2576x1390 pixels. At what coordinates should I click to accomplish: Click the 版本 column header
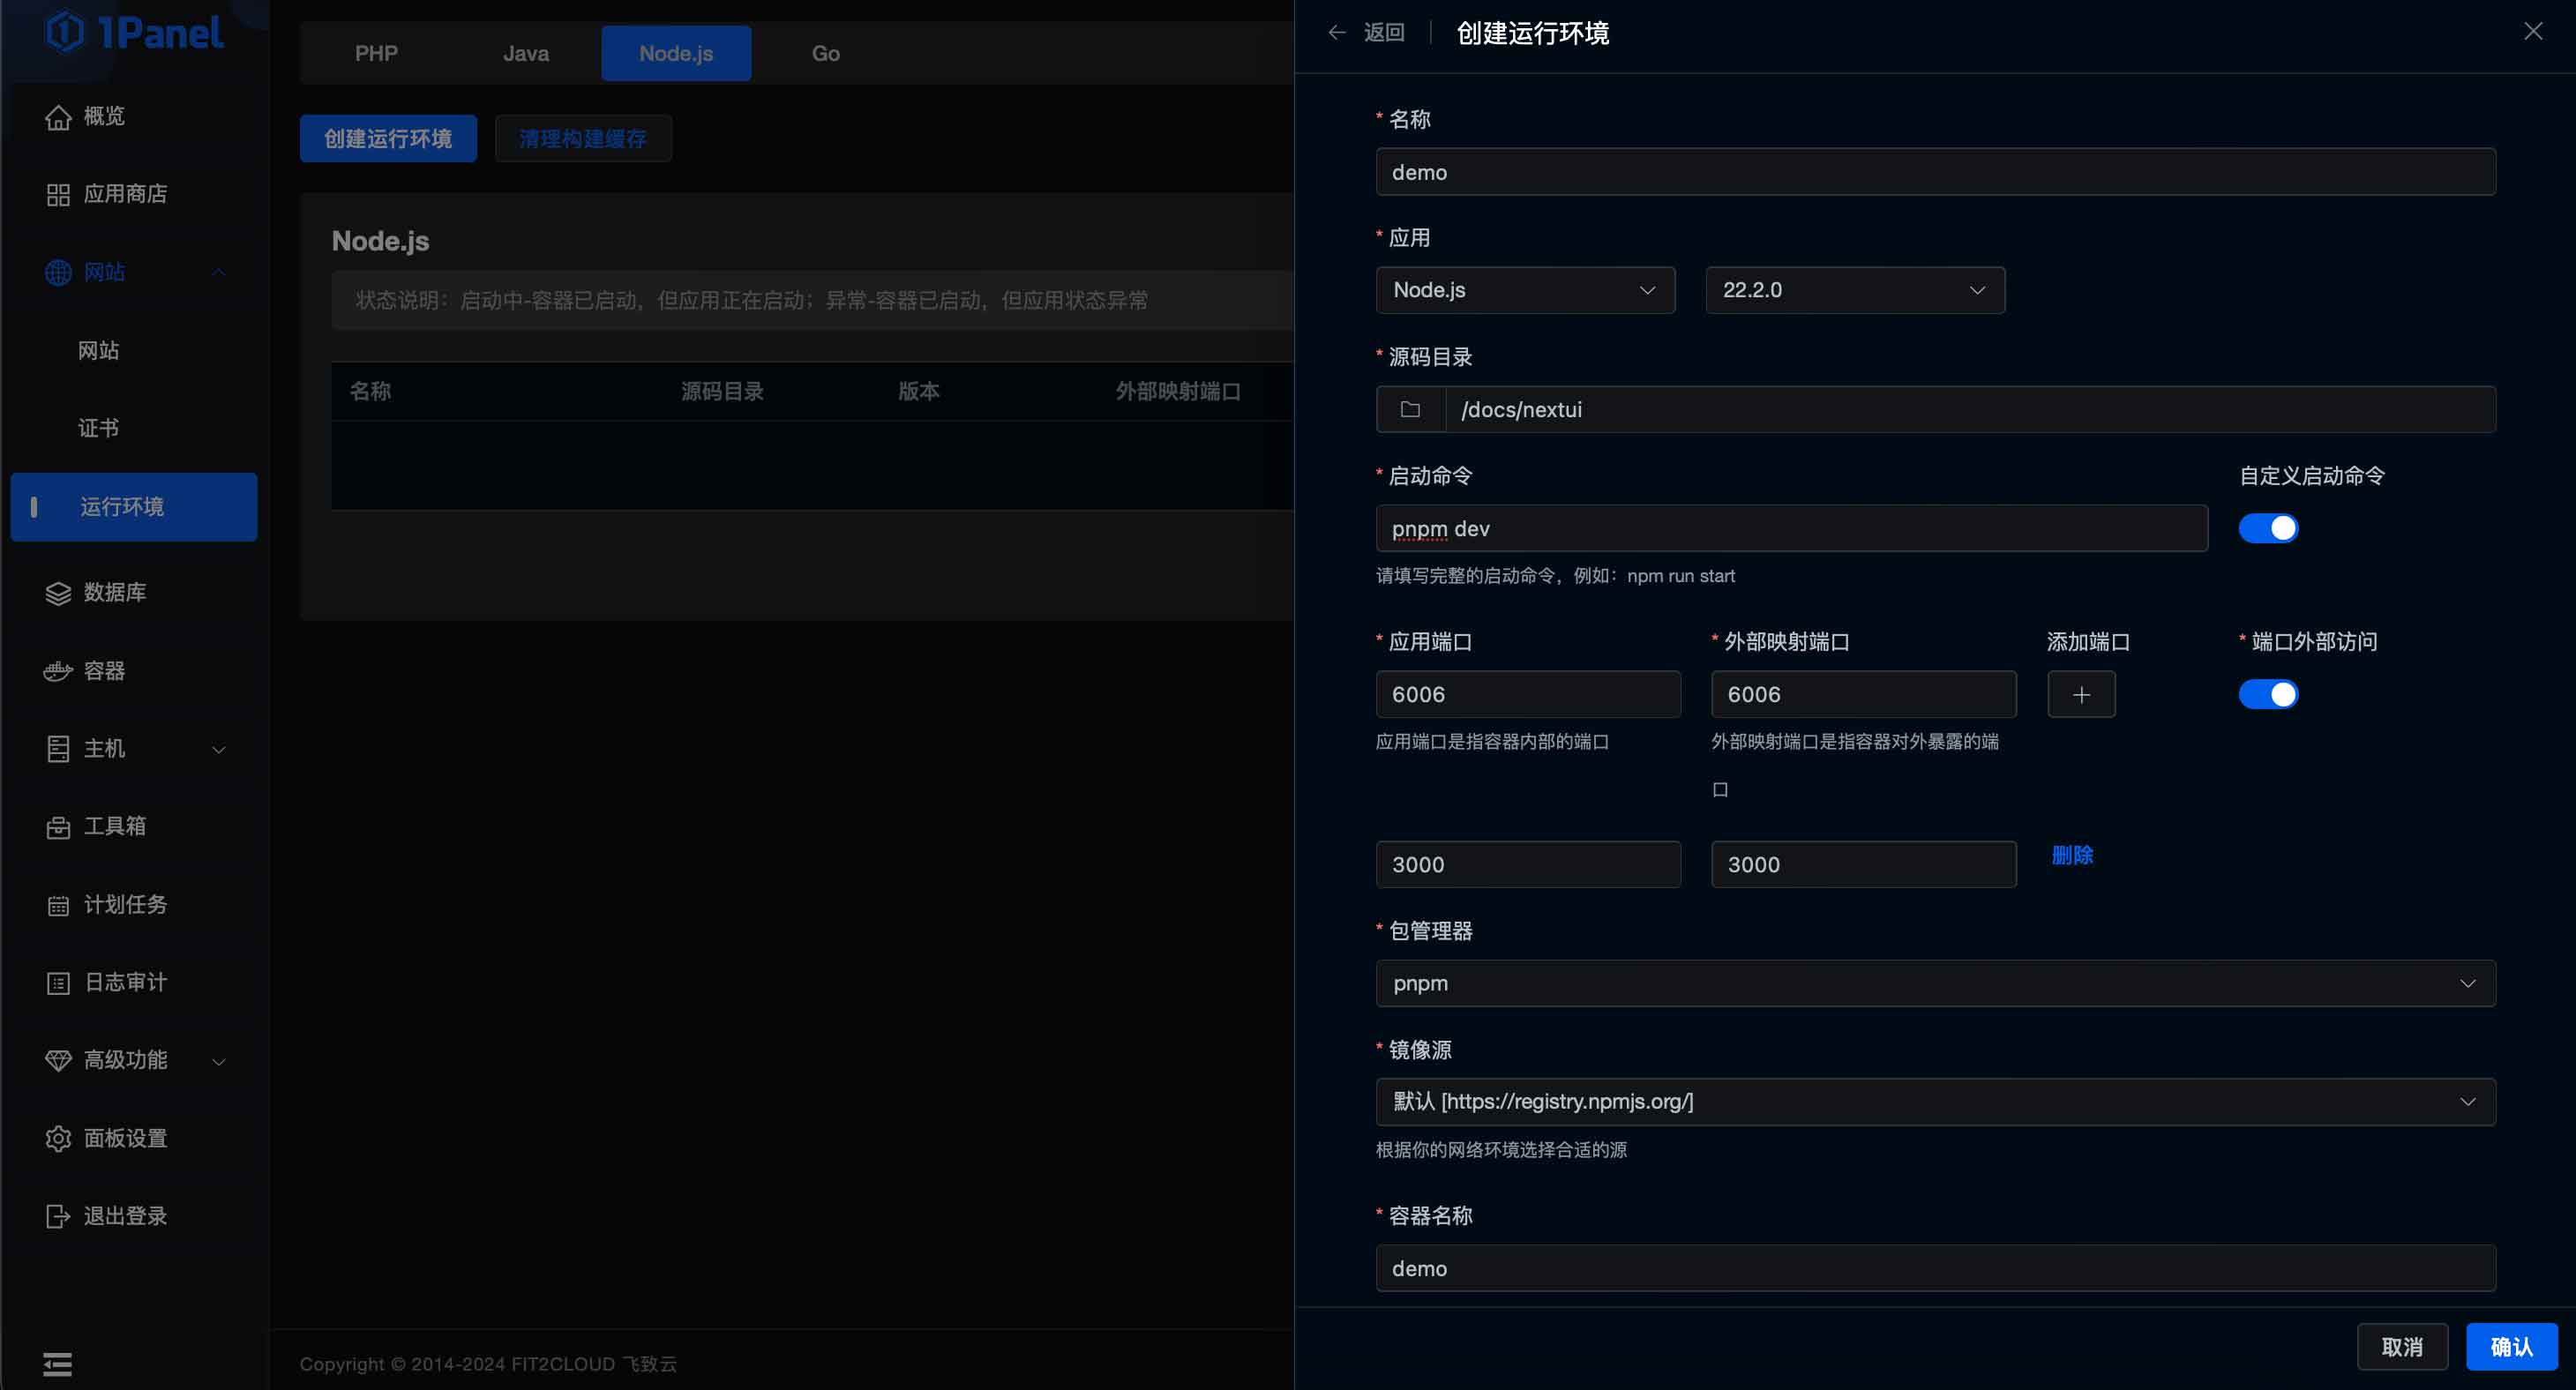click(918, 391)
